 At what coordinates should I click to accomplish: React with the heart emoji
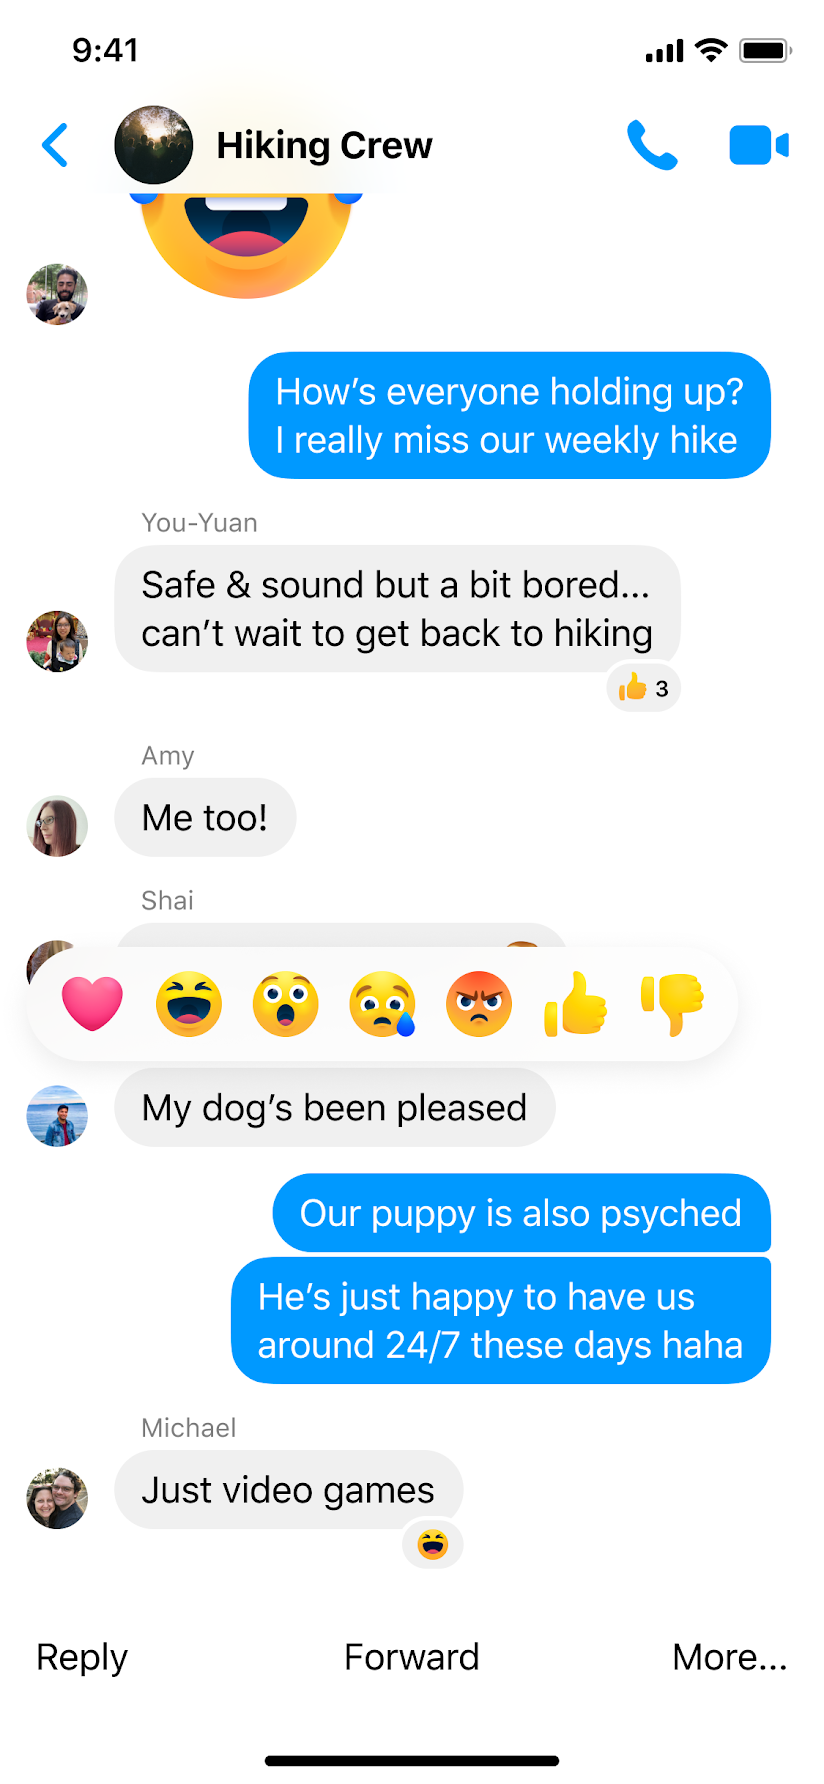92,1004
